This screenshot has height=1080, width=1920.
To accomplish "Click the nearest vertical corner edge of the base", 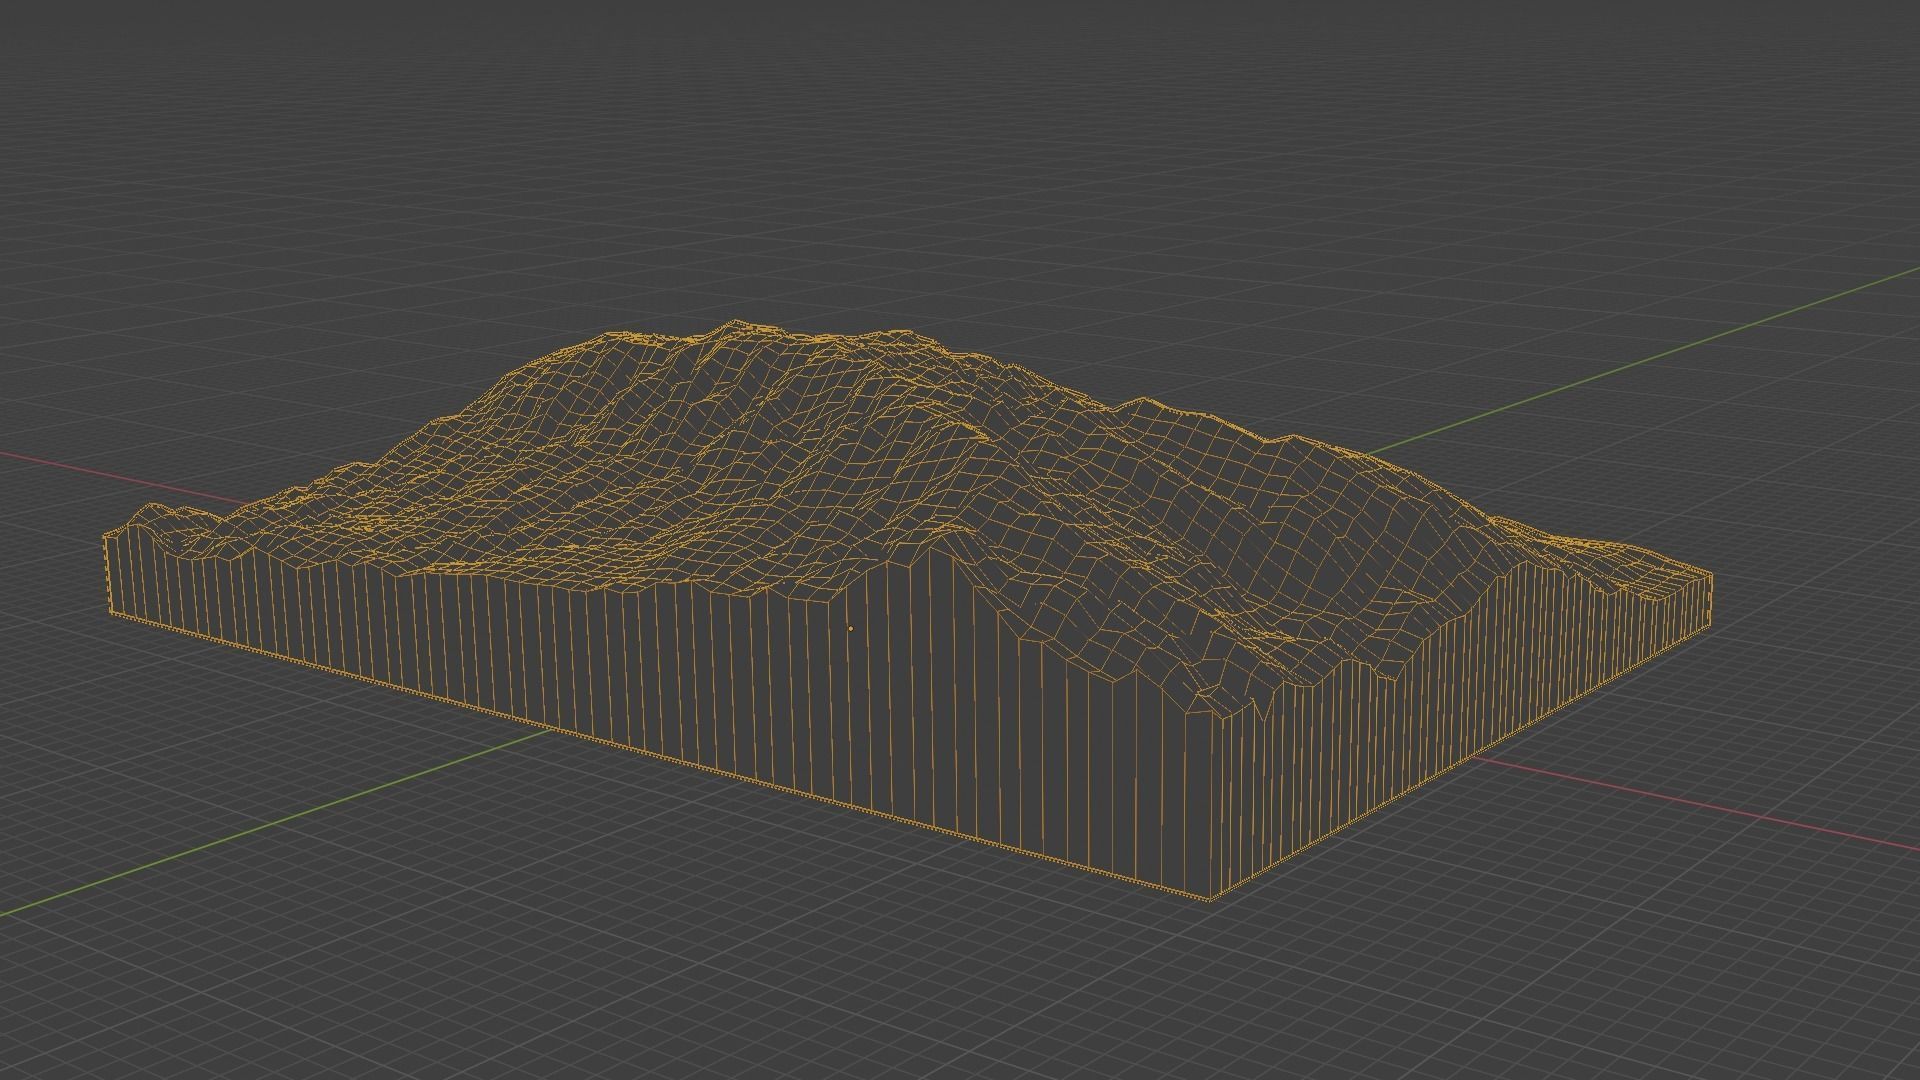I will (x=1212, y=800).
